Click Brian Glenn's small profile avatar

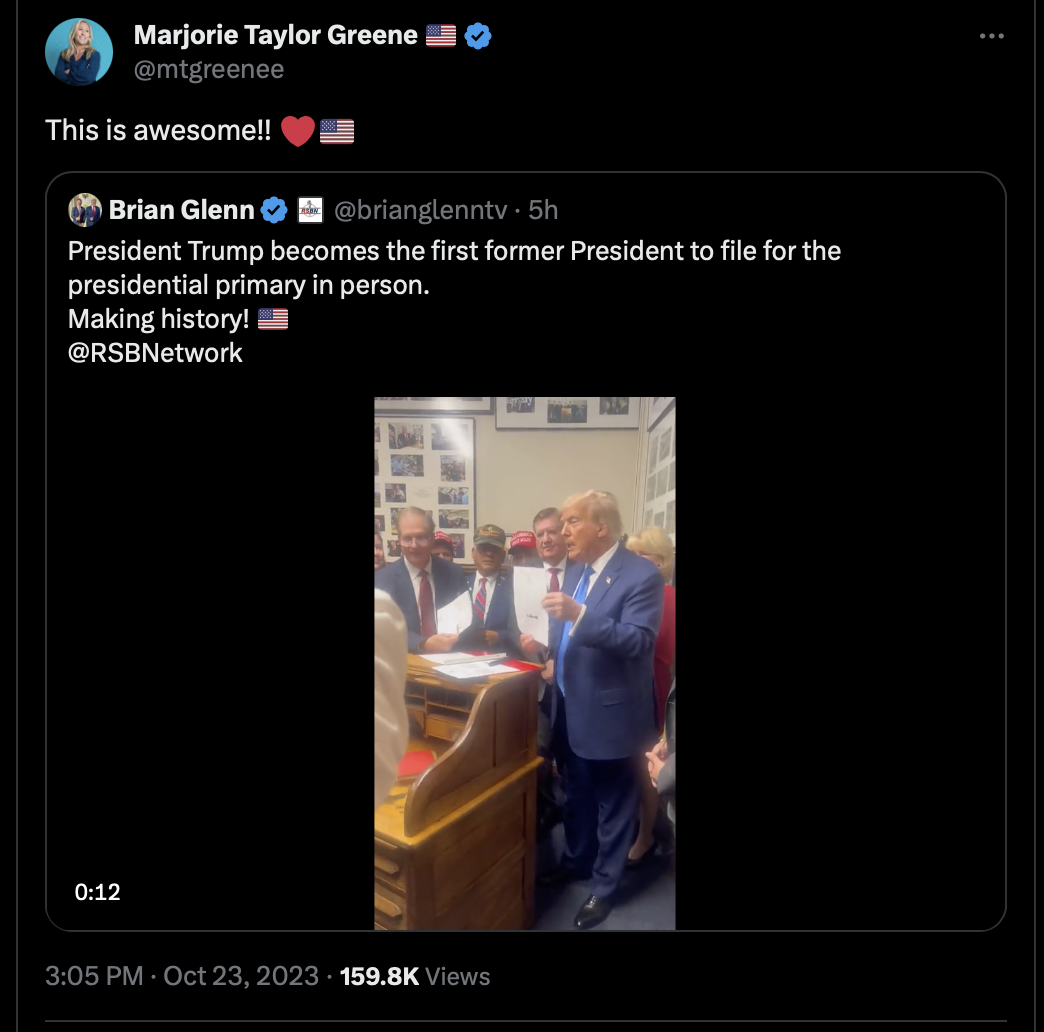pos(85,210)
